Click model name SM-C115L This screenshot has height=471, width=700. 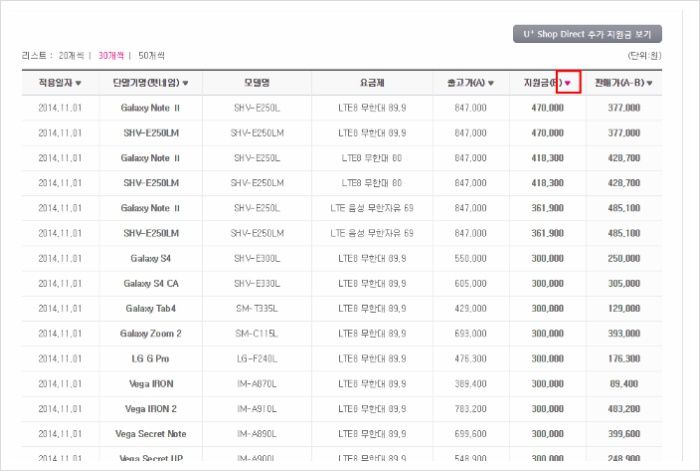pyautogui.click(x=257, y=333)
